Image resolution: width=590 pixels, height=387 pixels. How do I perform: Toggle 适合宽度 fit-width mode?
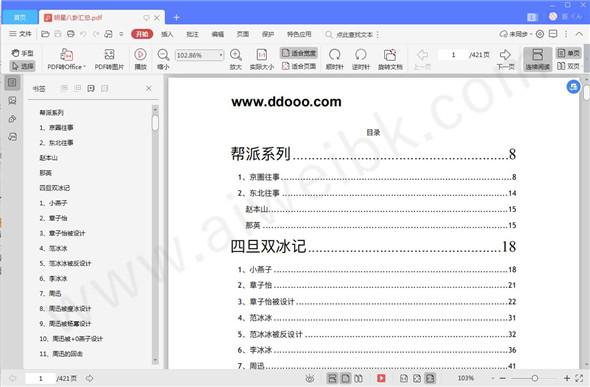click(299, 53)
